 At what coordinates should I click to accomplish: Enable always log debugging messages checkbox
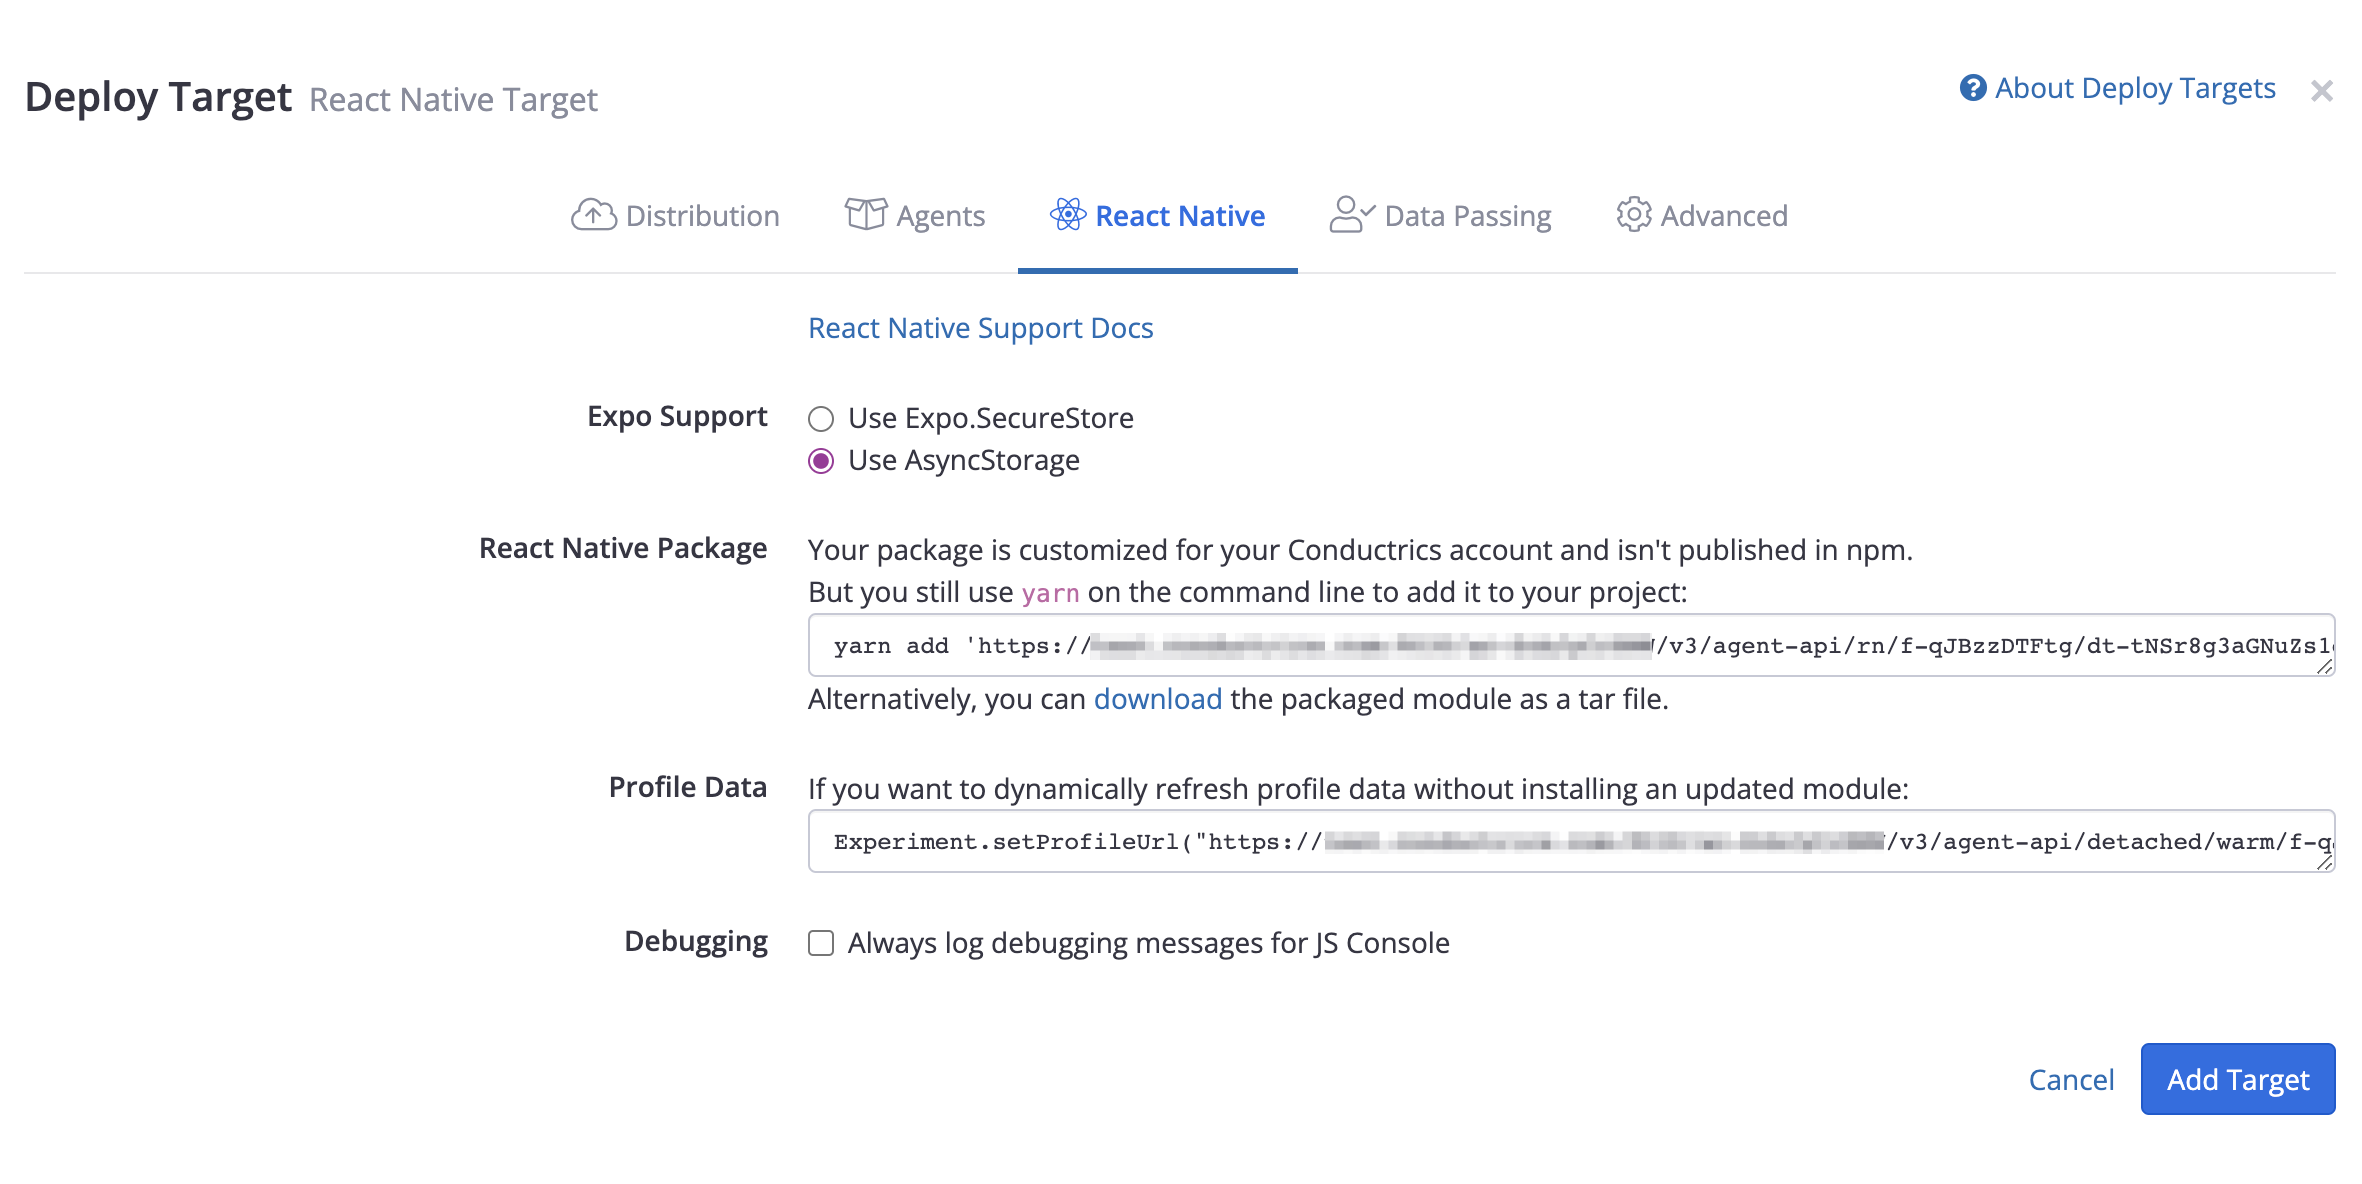[x=821, y=944]
